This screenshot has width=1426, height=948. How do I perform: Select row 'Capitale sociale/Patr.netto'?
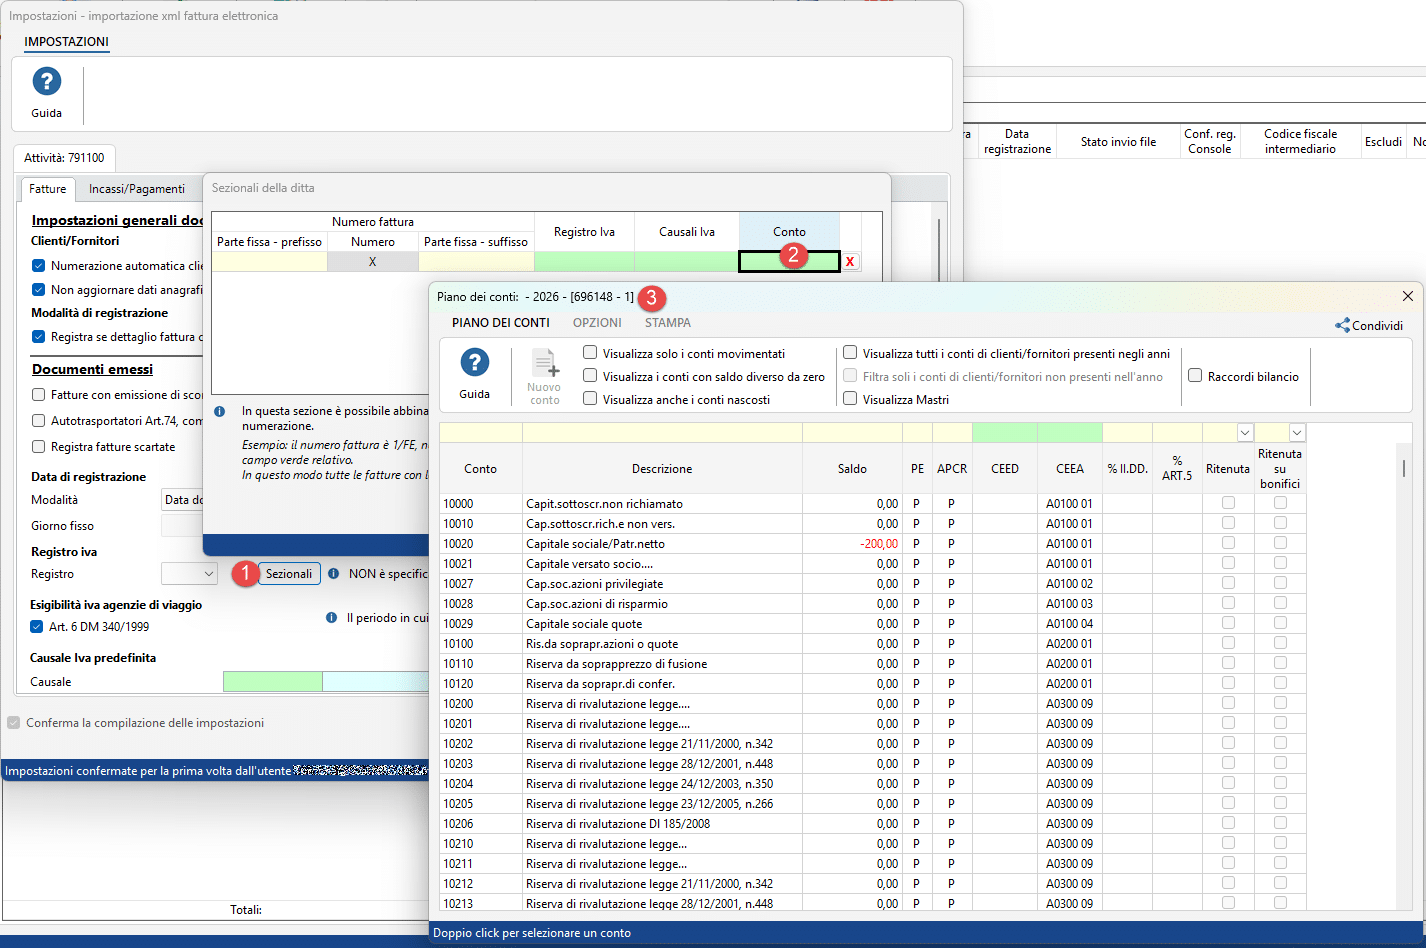[x=873, y=544]
